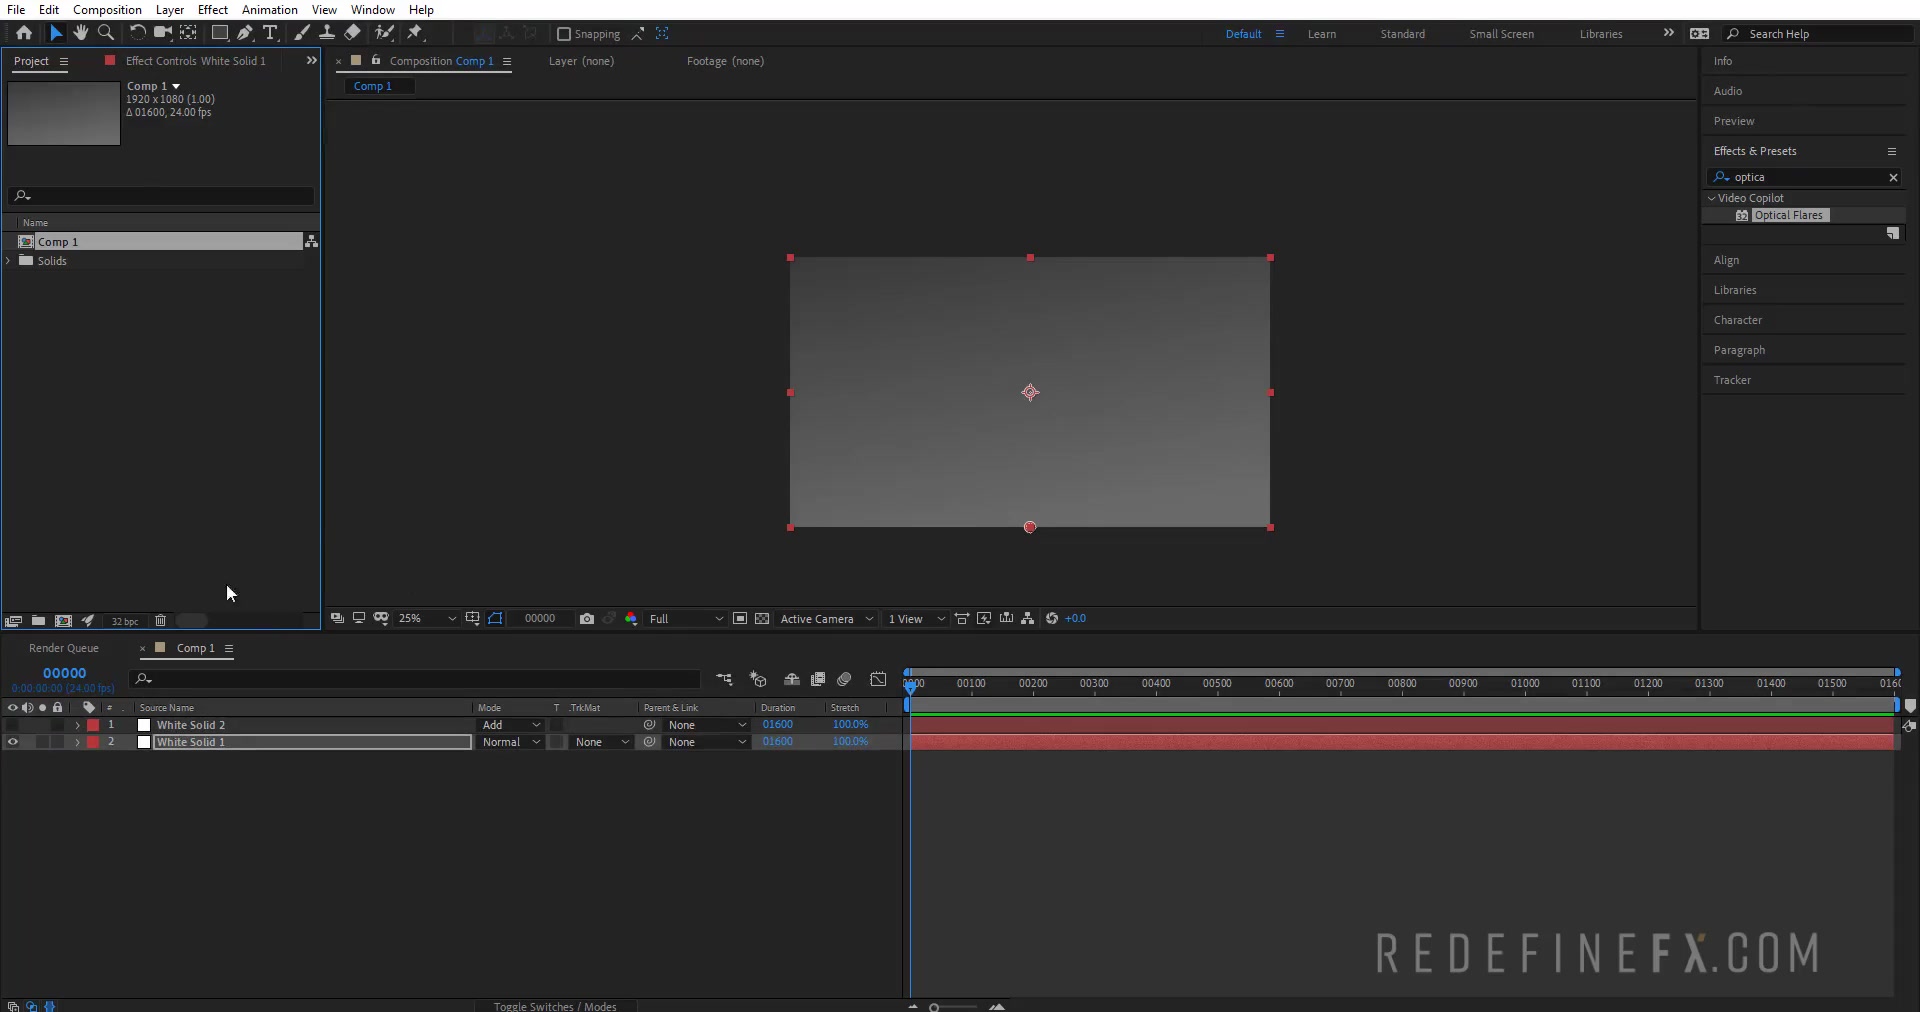1920x1012 pixels.
Task: Open the File menu
Action: pyautogui.click(x=16, y=9)
